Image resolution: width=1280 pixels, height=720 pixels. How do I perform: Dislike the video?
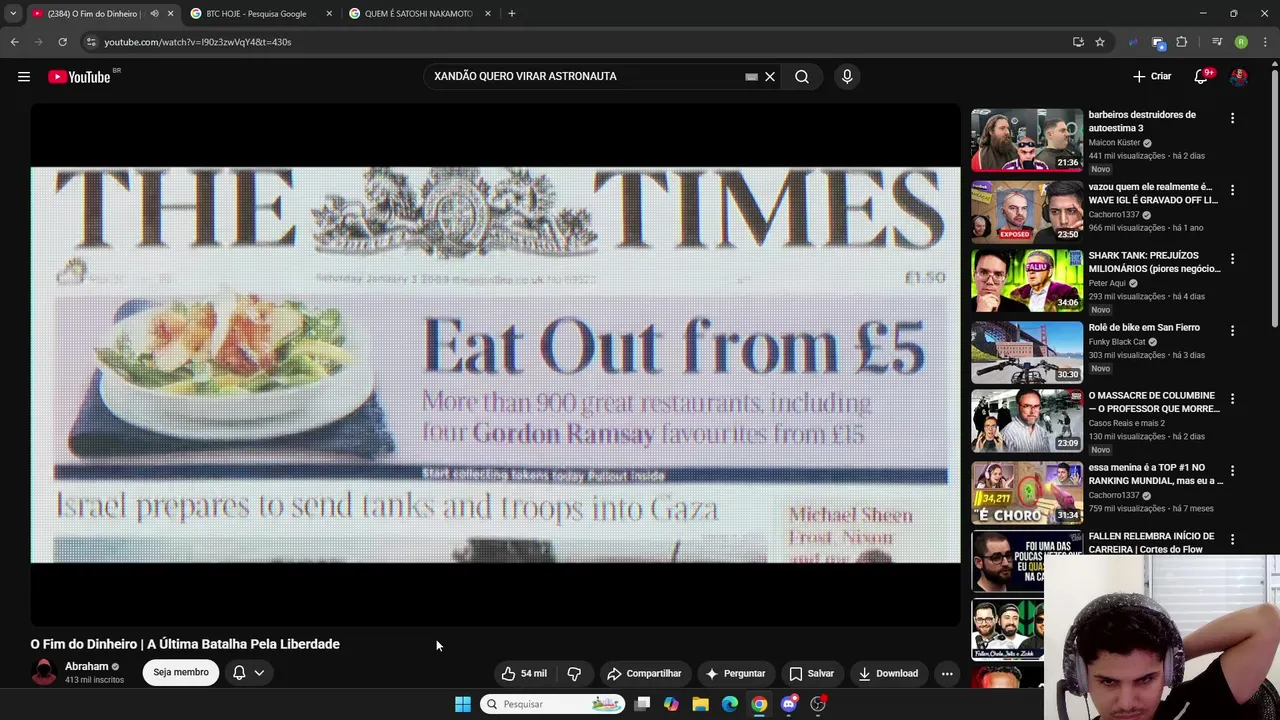pos(574,673)
